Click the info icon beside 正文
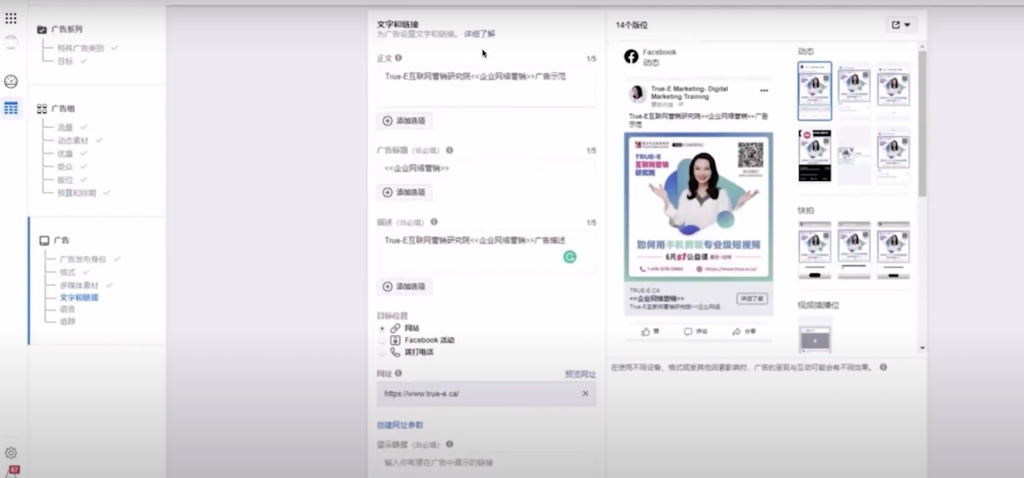This screenshot has width=1024, height=478. click(398, 57)
